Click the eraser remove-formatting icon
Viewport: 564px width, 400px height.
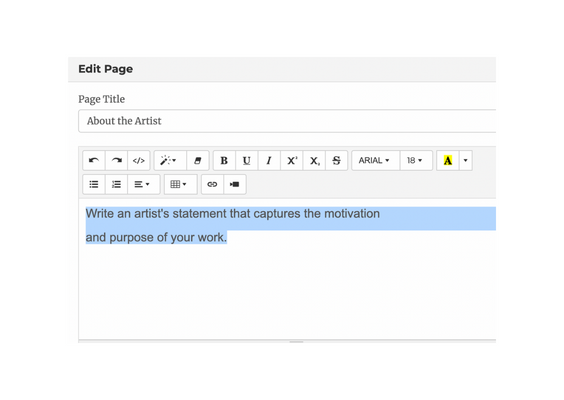point(198,160)
